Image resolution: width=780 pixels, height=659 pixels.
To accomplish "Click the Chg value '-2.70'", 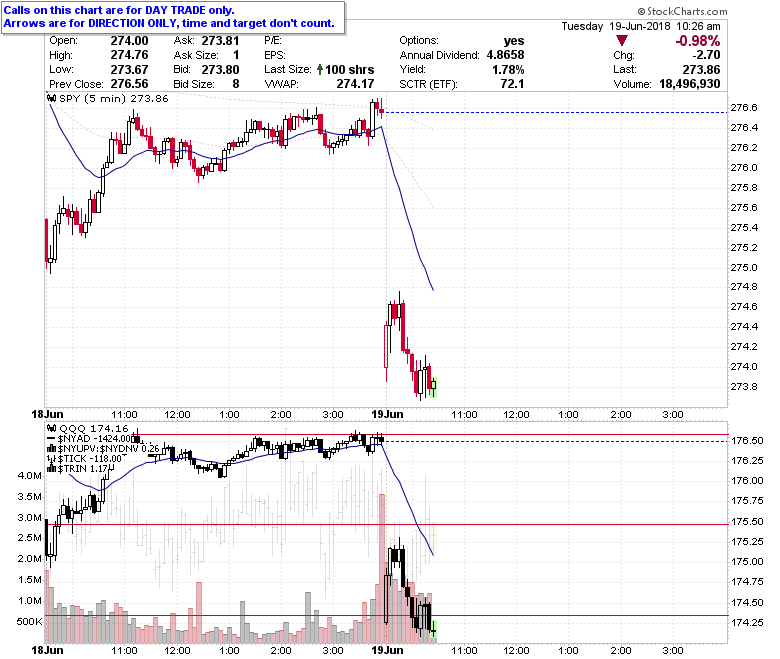I will [706, 55].
